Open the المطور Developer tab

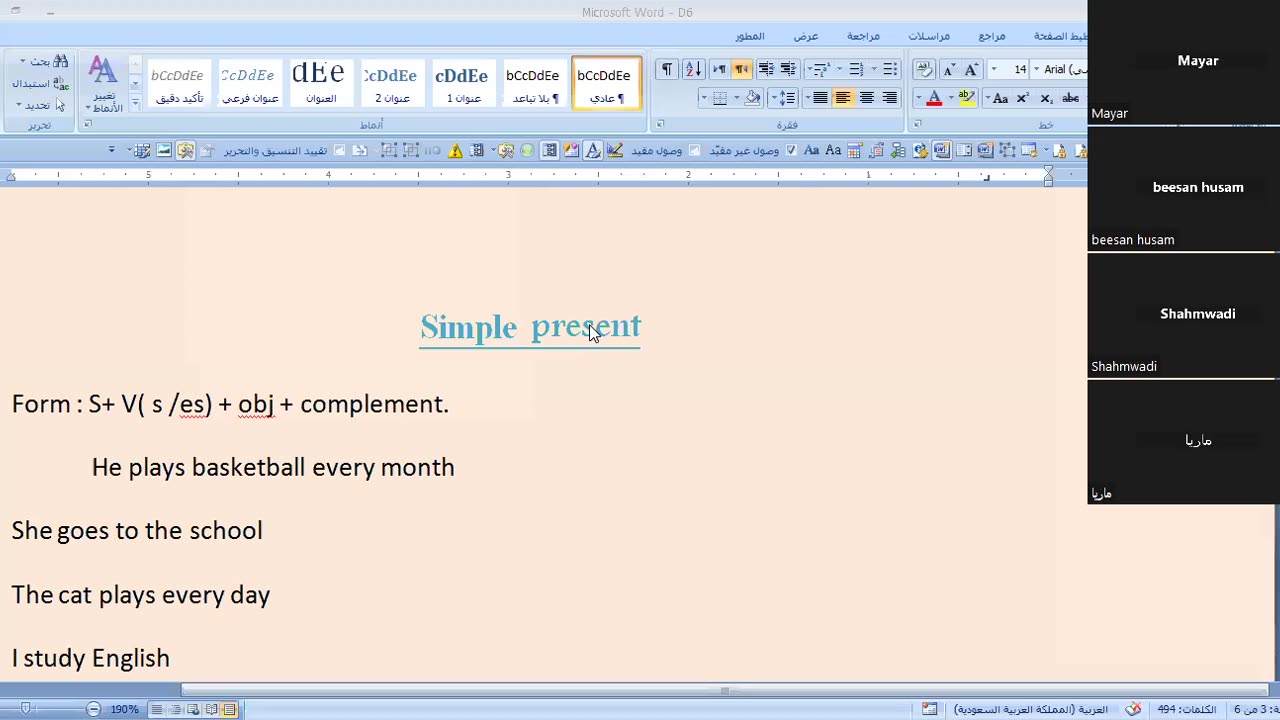point(750,36)
